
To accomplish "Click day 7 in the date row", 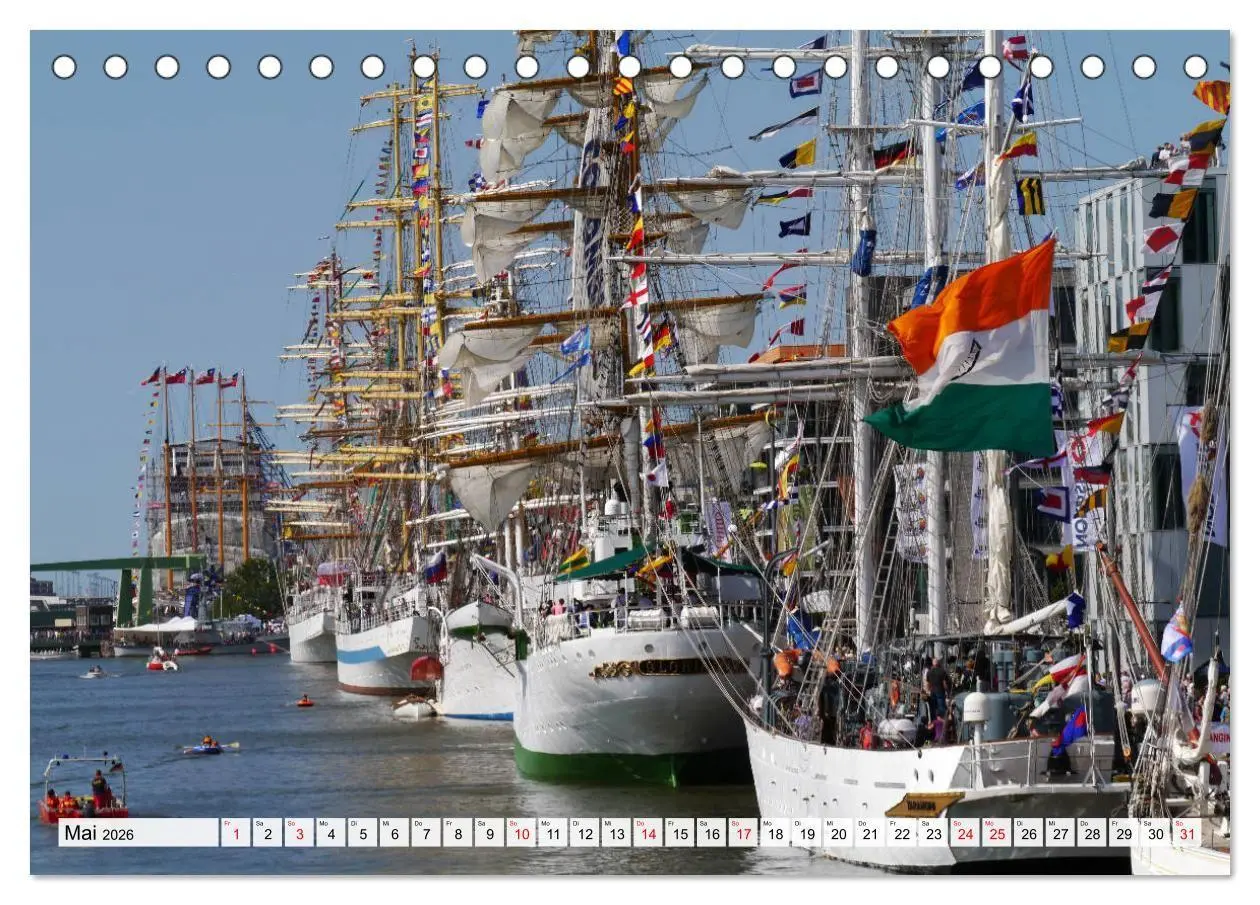I will (x=426, y=833).
